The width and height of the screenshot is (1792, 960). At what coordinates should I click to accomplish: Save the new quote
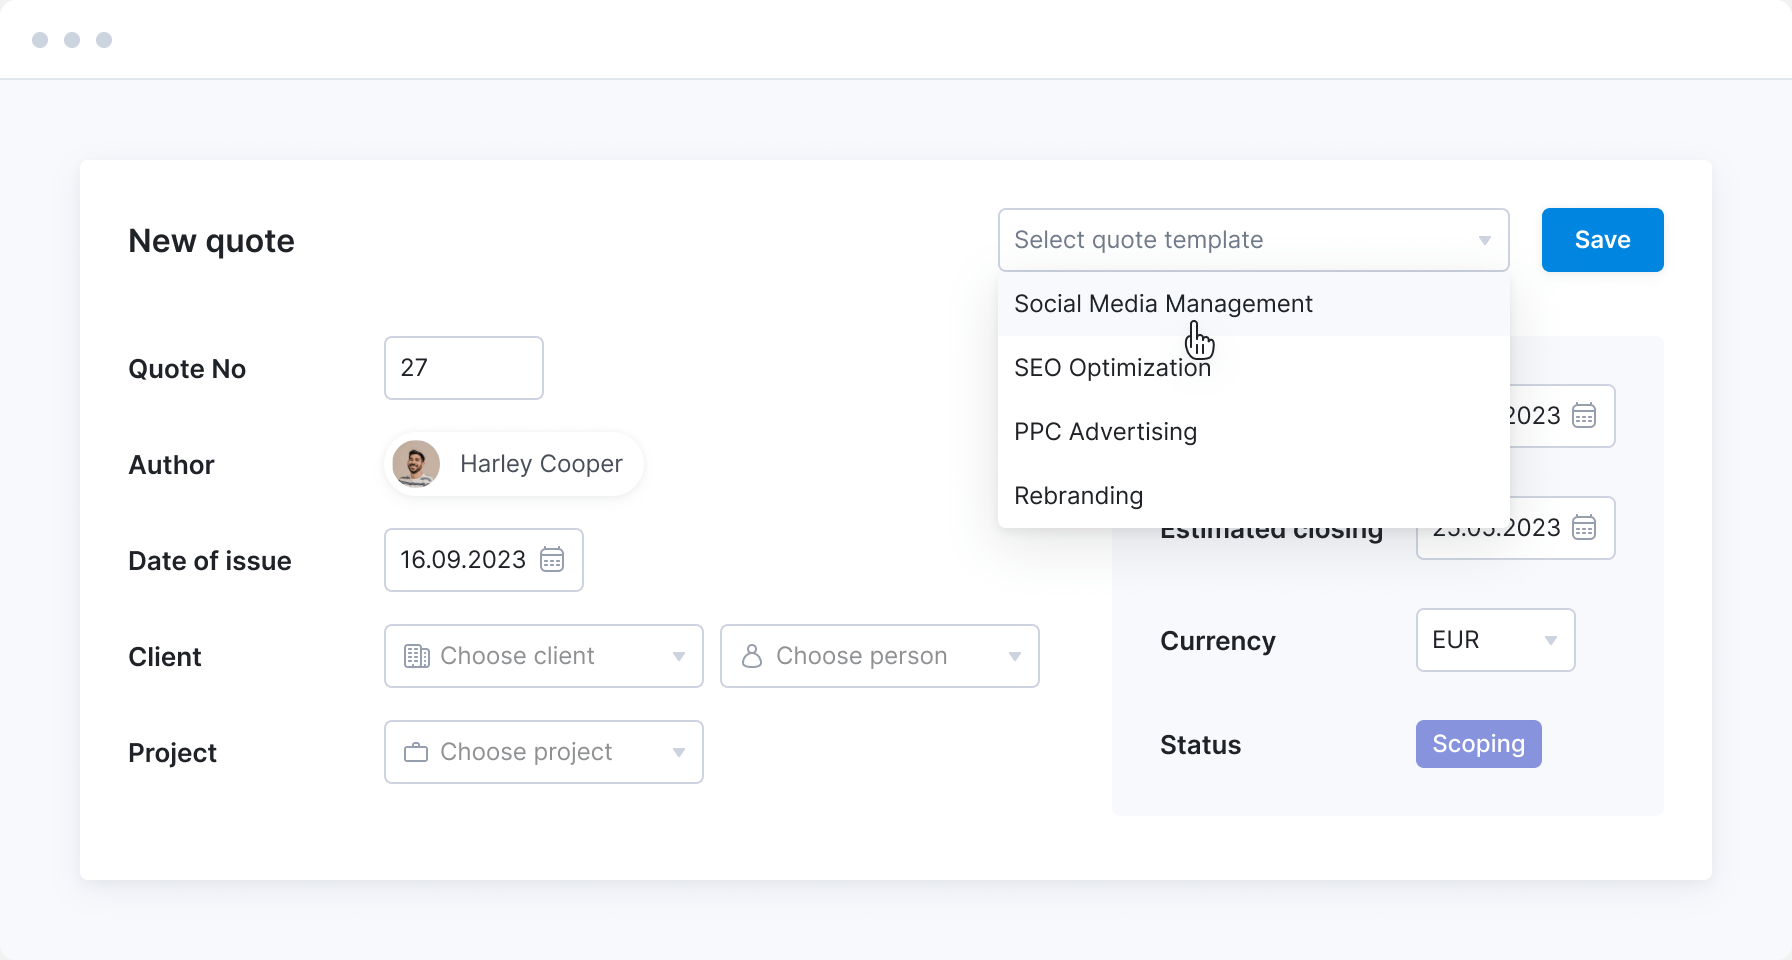pyautogui.click(x=1602, y=240)
